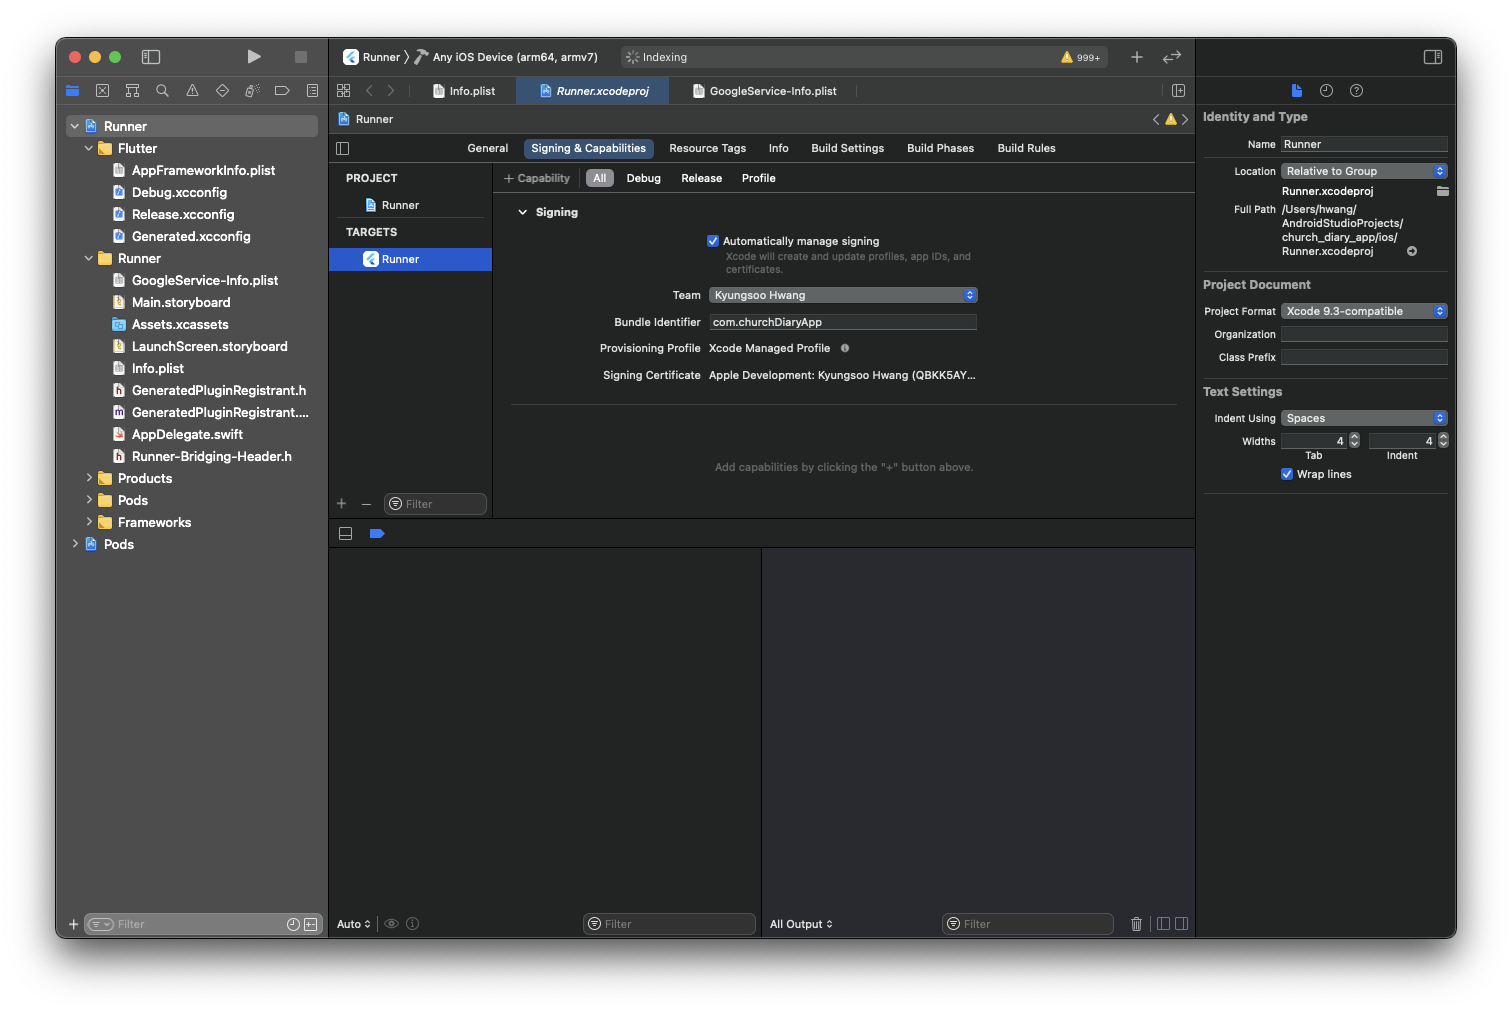Open the Project Format dropdown
The width and height of the screenshot is (1512, 1012).
pos(1364,311)
